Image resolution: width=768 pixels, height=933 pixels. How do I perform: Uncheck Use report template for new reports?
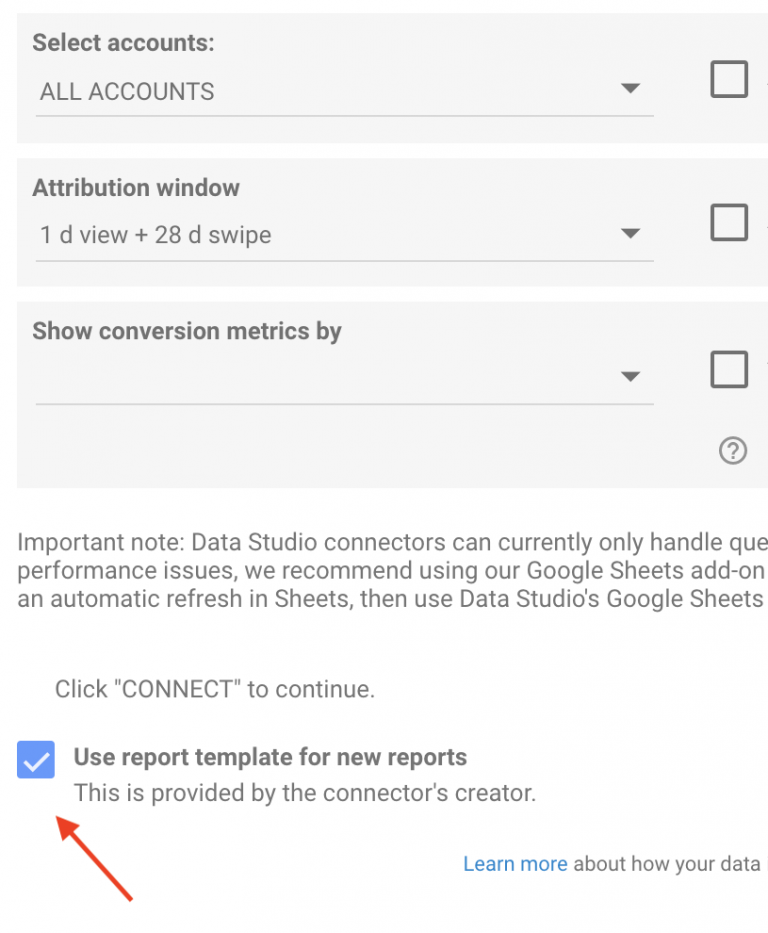[36, 760]
